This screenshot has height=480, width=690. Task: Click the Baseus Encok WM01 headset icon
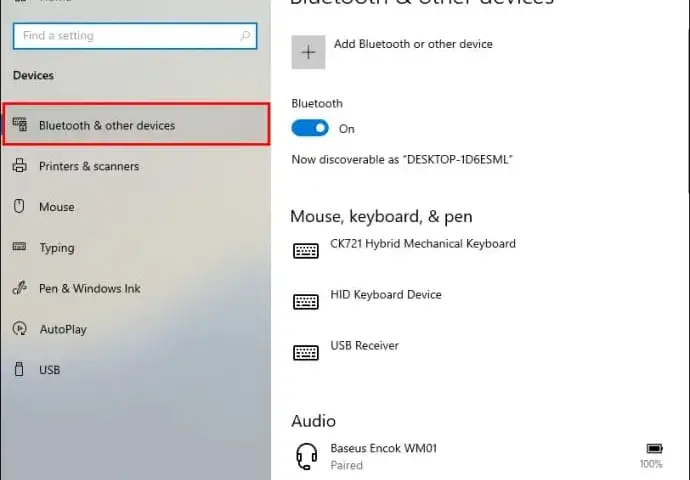tap(307, 456)
